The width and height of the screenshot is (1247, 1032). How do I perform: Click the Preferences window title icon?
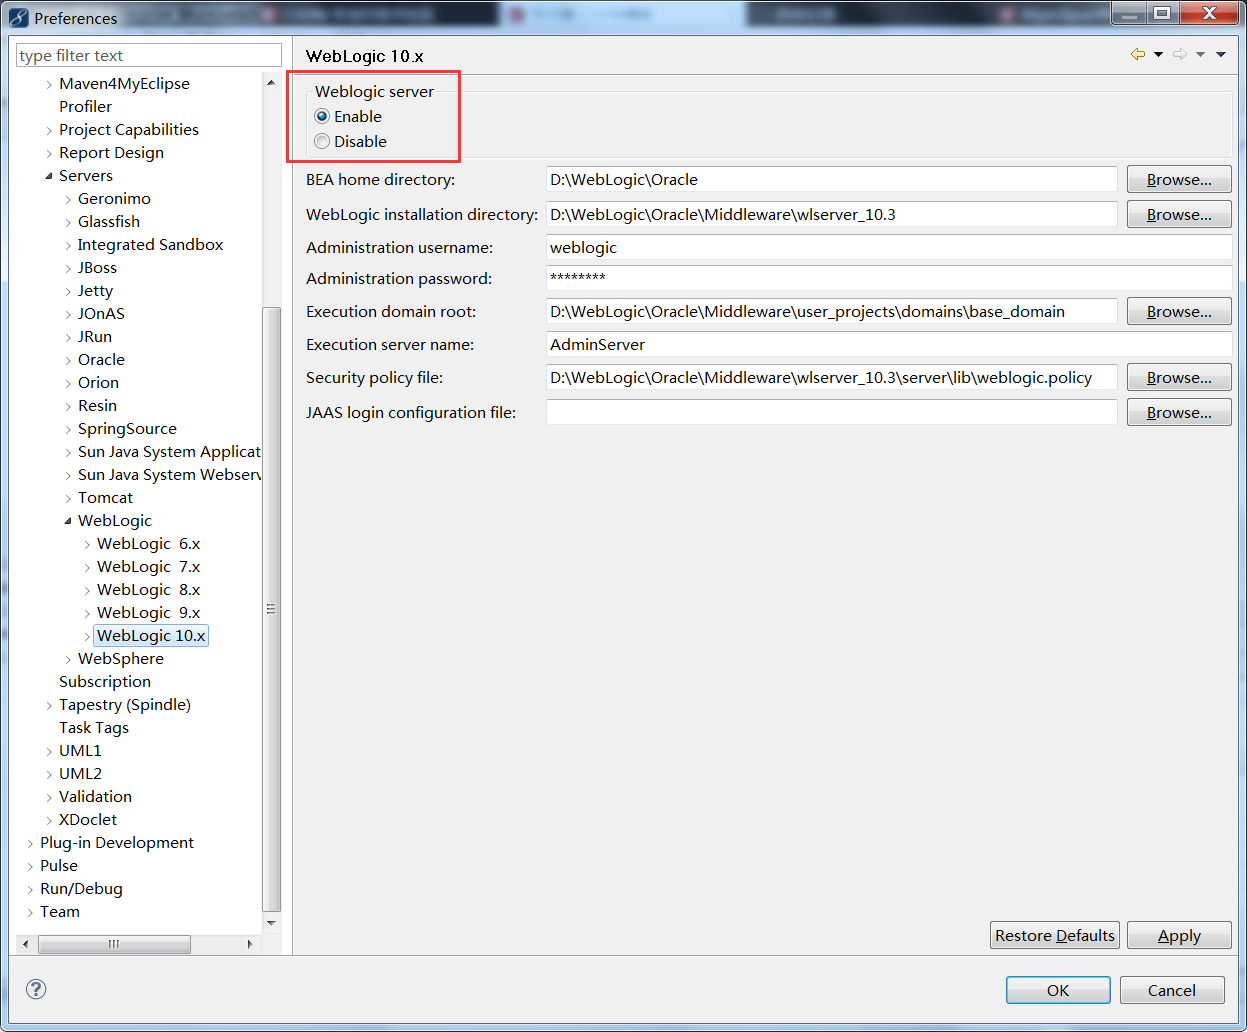tap(18, 17)
